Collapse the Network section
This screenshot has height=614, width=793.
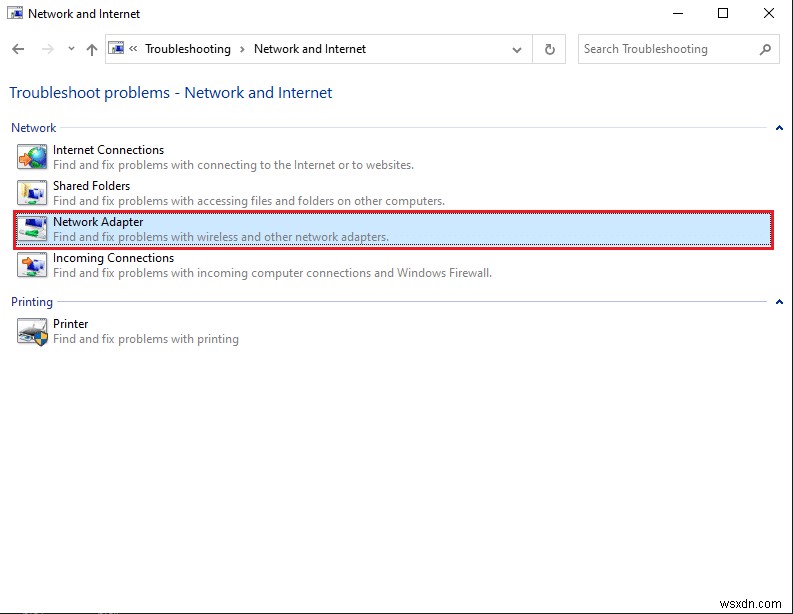pyautogui.click(x=779, y=128)
